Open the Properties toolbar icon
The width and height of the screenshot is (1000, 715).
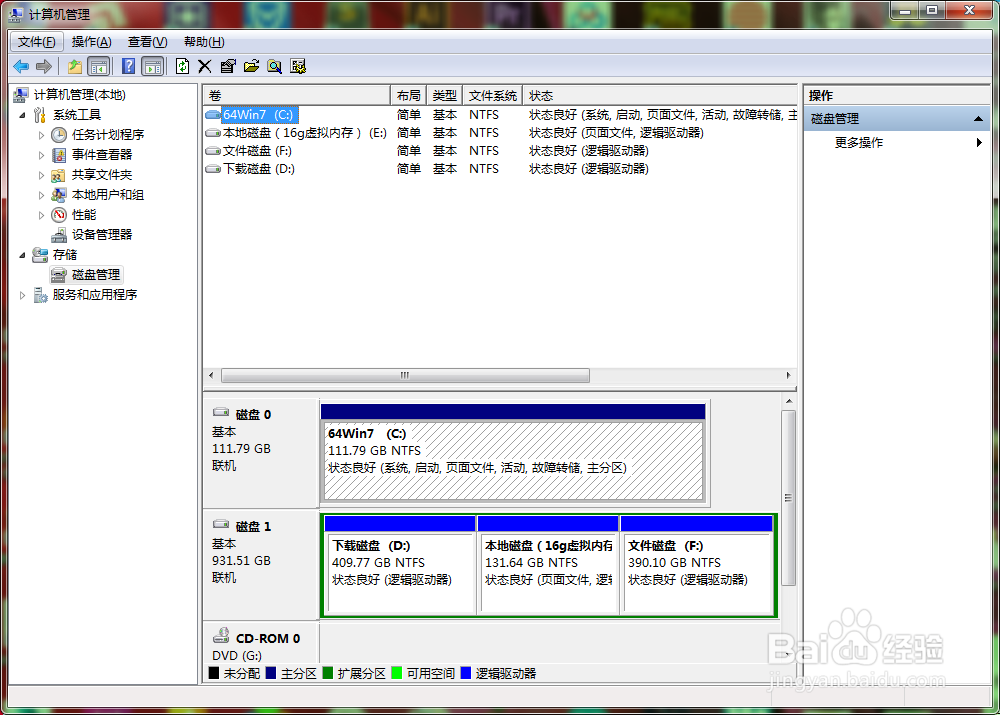point(228,66)
